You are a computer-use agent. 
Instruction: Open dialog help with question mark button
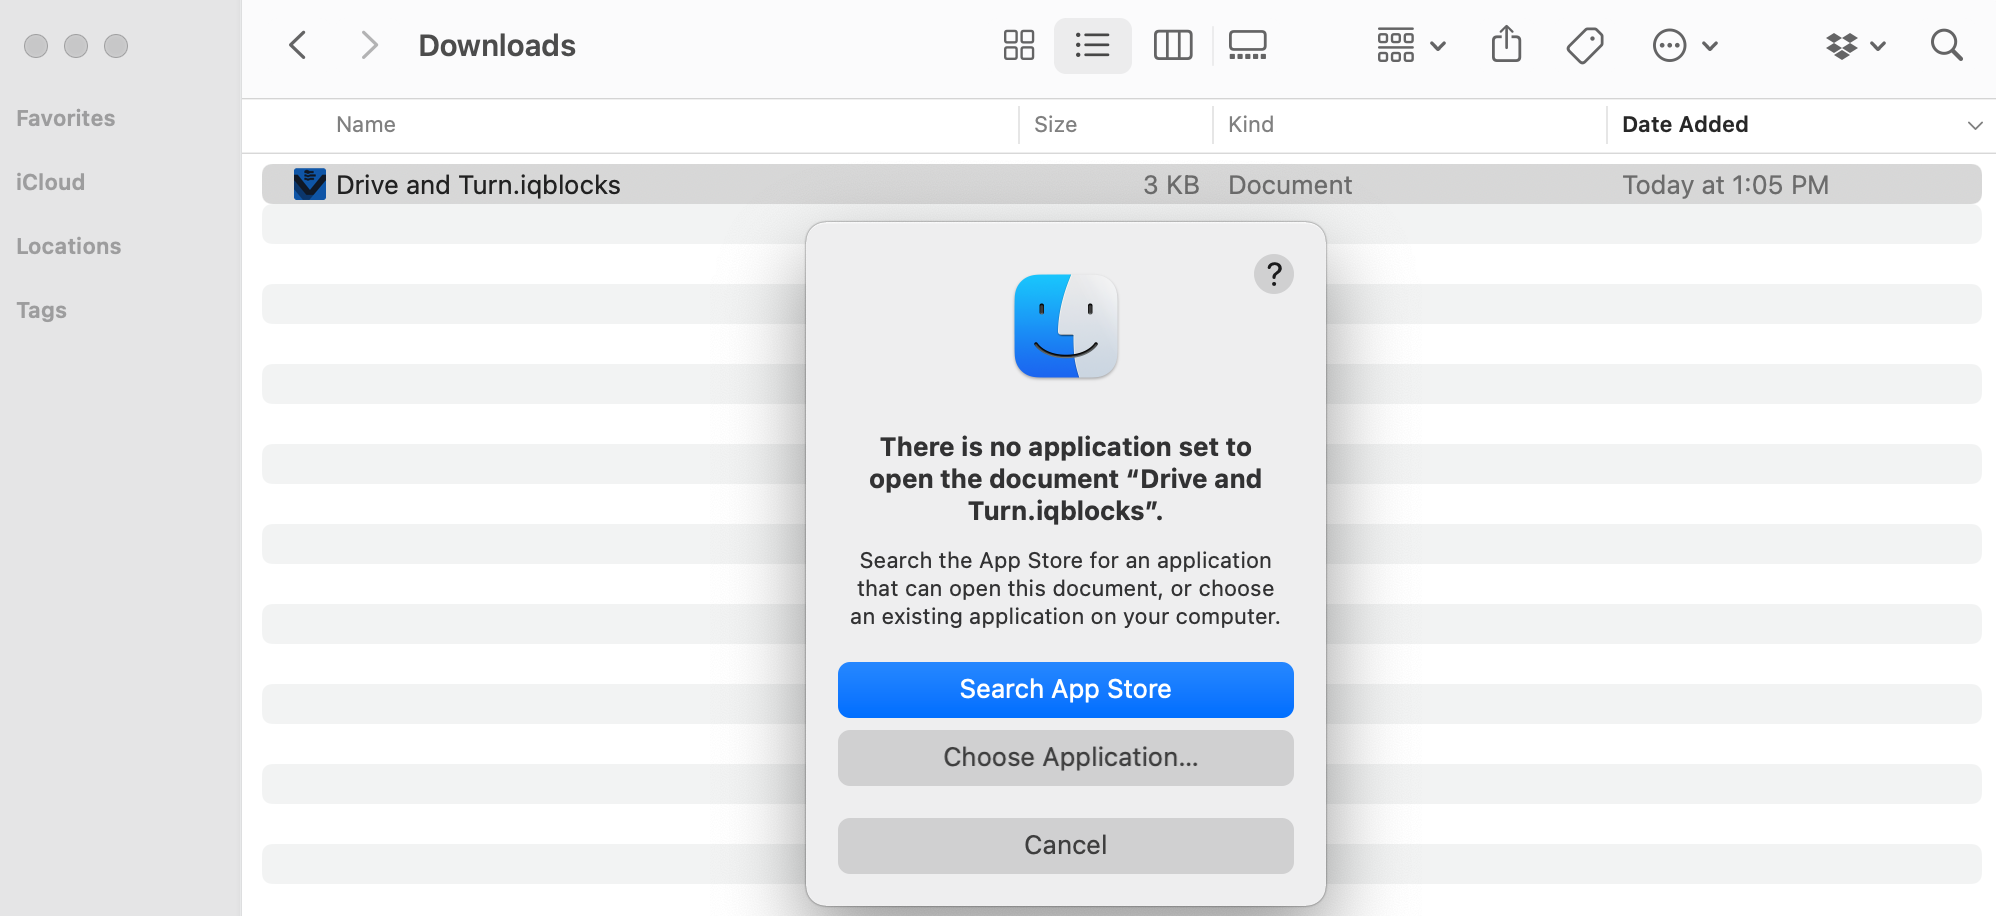[x=1273, y=274]
